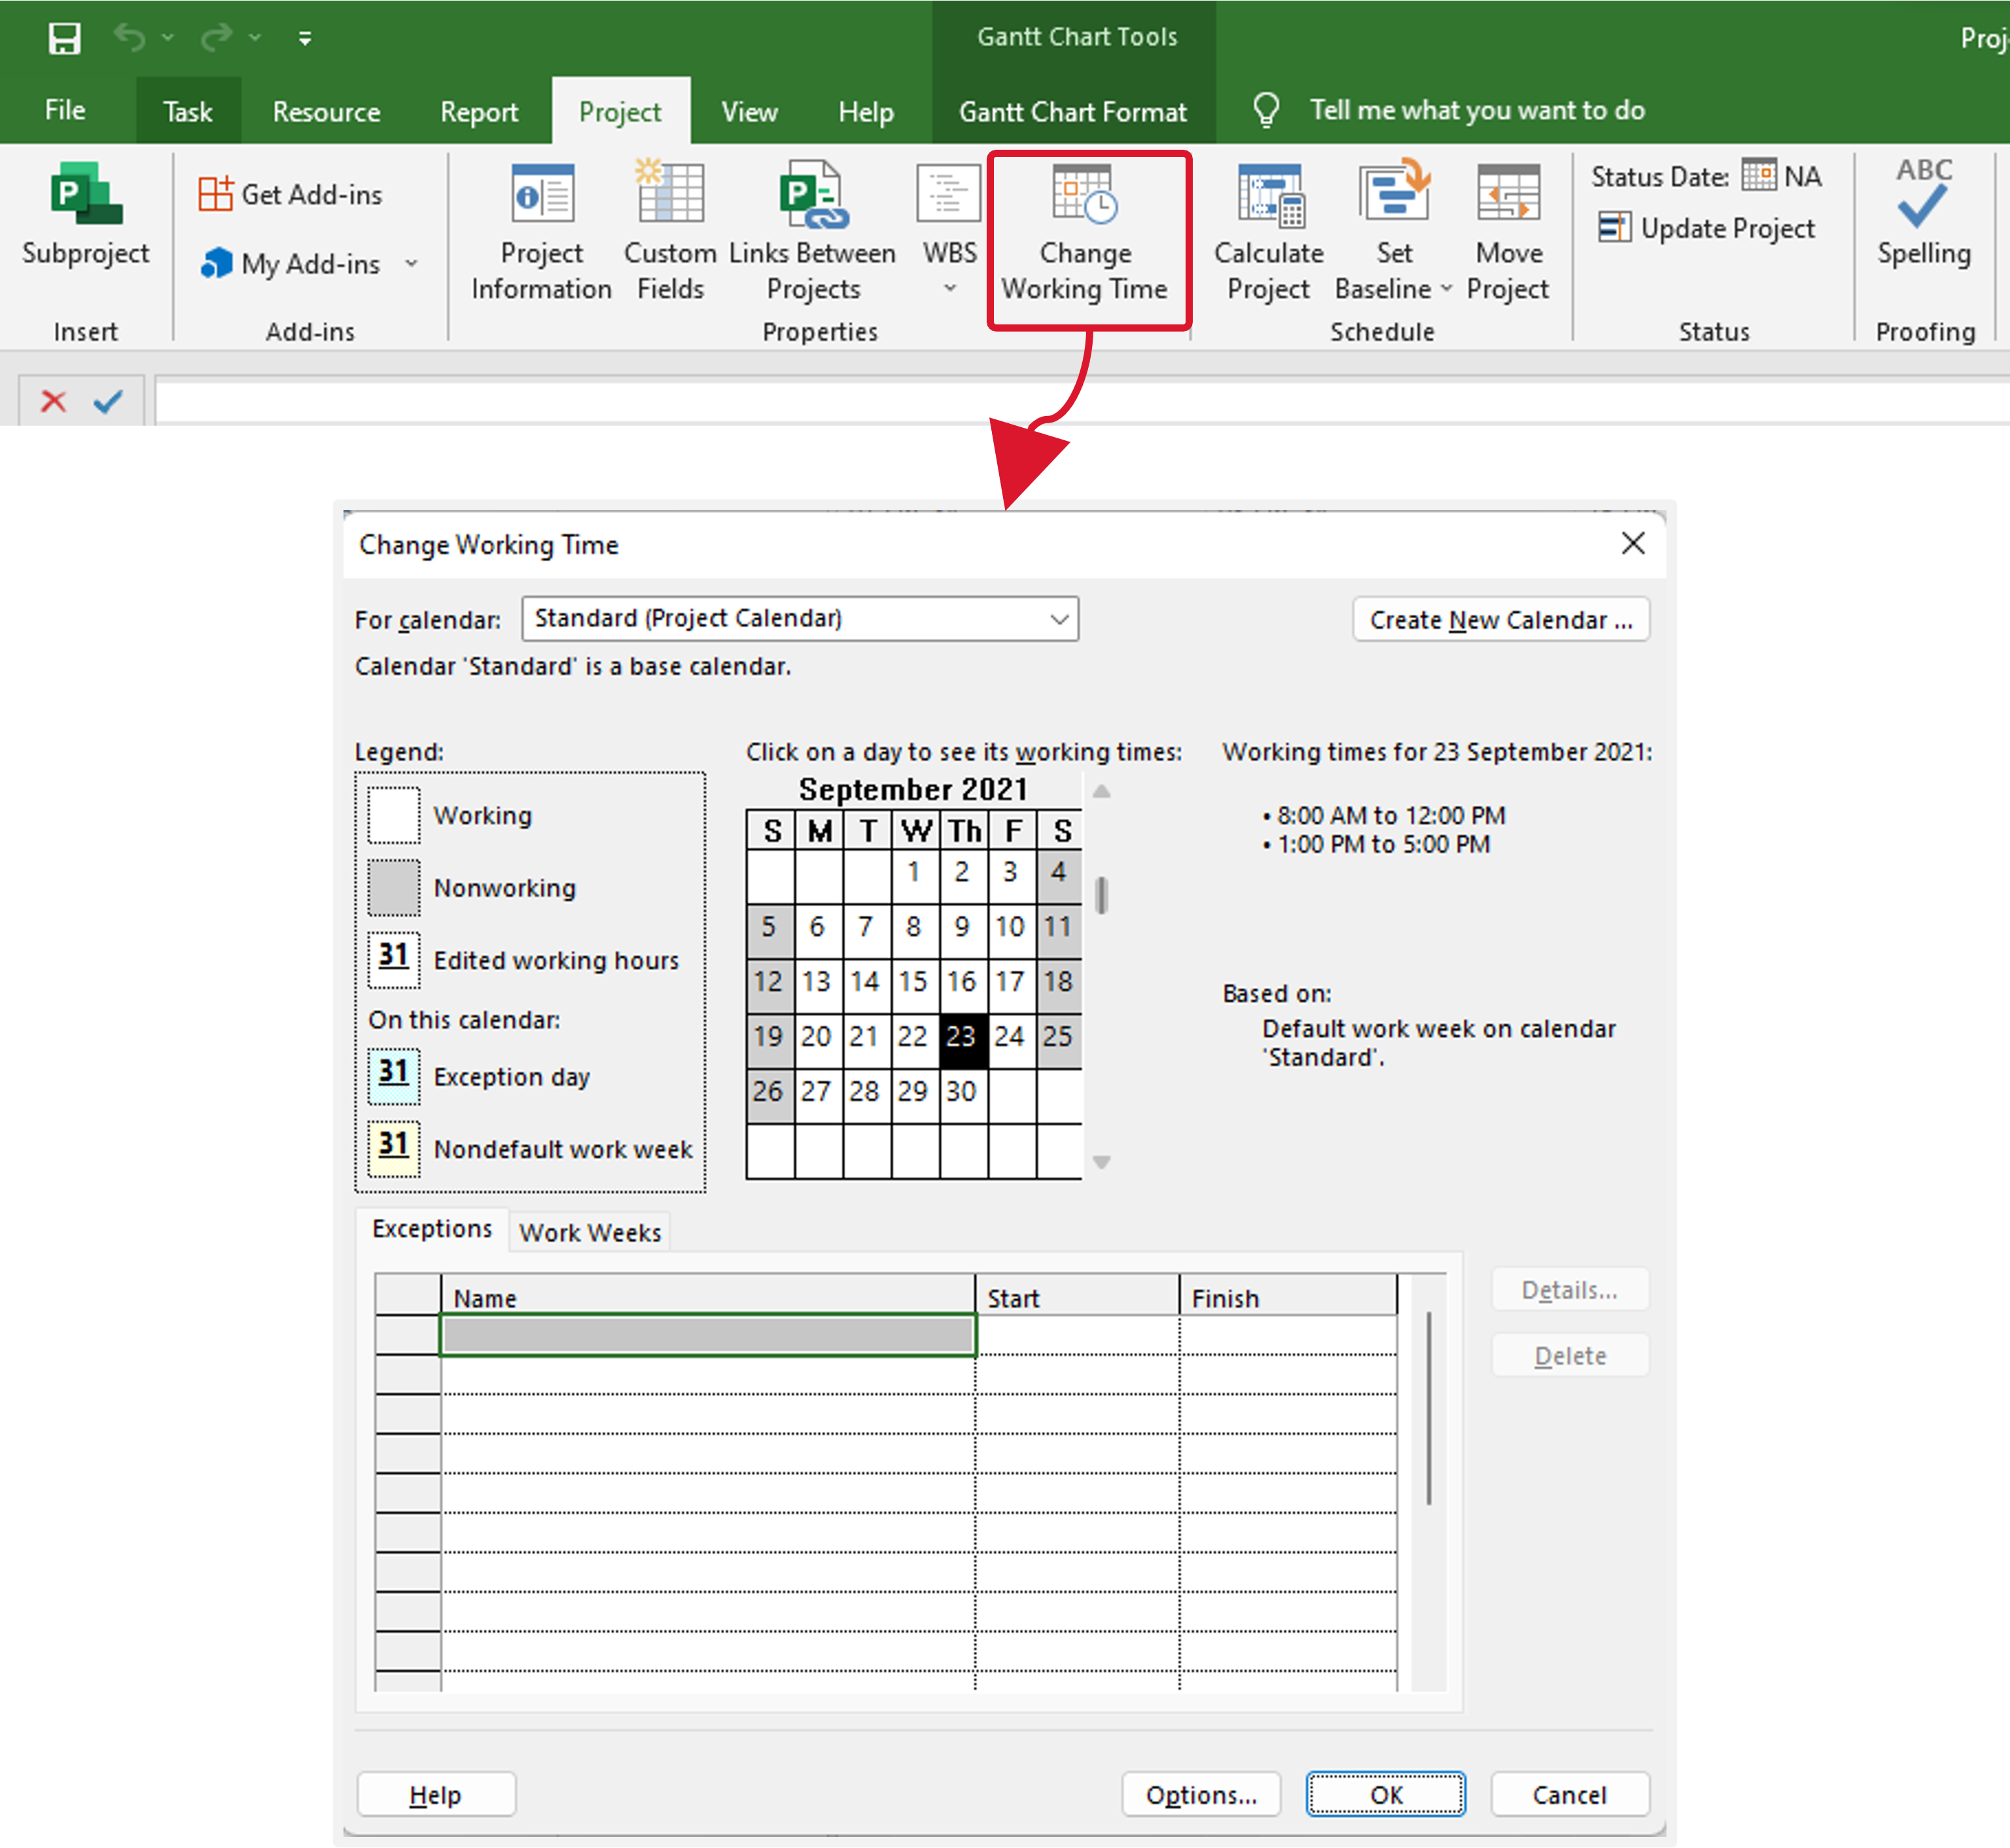Confirm with the OK button

click(x=1386, y=1795)
